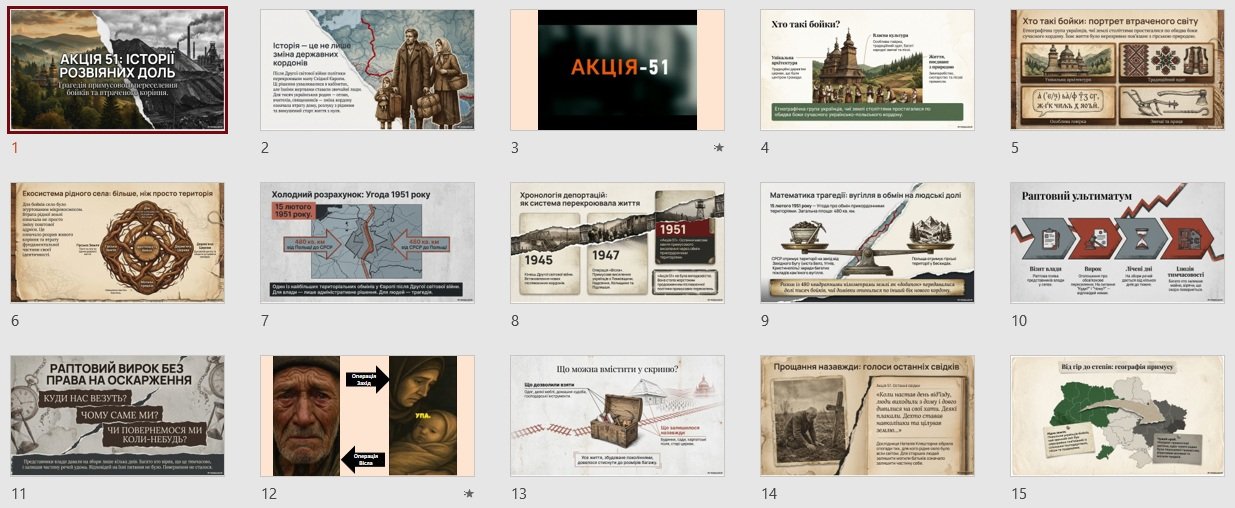
Task: Click the slide number 1 label
Action: click(x=15, y=148)
